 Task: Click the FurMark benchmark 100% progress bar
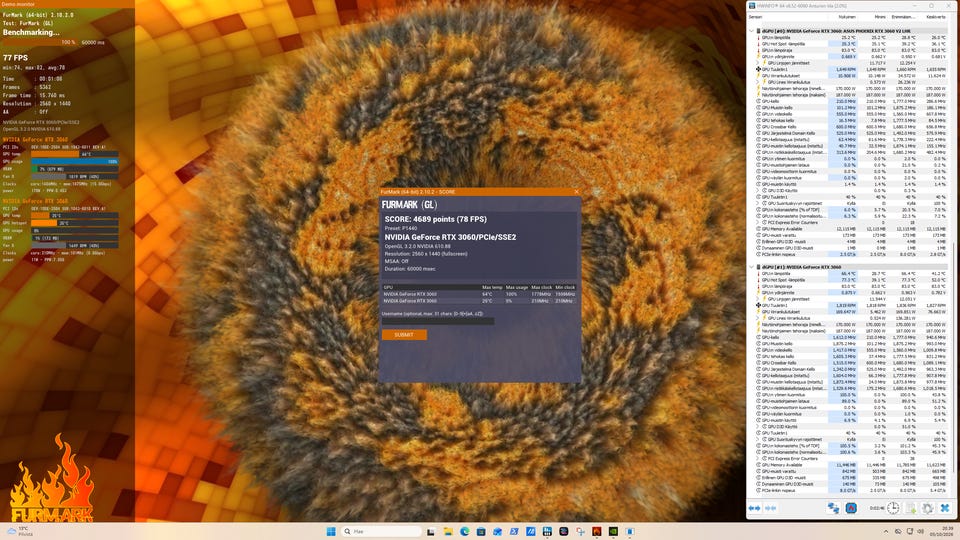[x=39, y=42]
